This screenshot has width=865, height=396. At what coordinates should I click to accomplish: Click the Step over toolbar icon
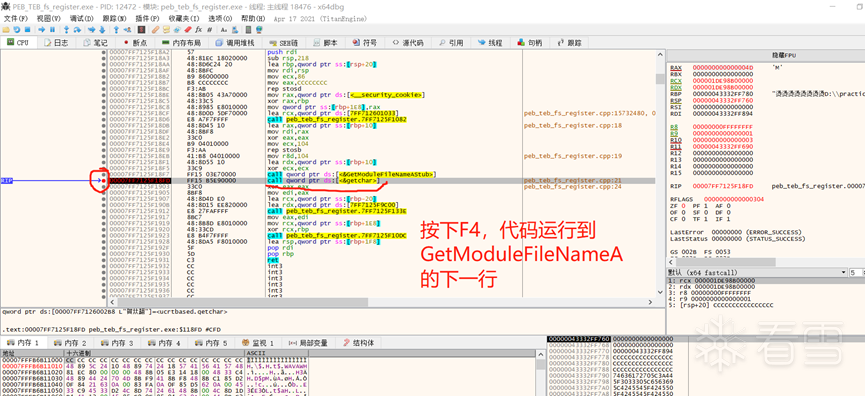77,29
